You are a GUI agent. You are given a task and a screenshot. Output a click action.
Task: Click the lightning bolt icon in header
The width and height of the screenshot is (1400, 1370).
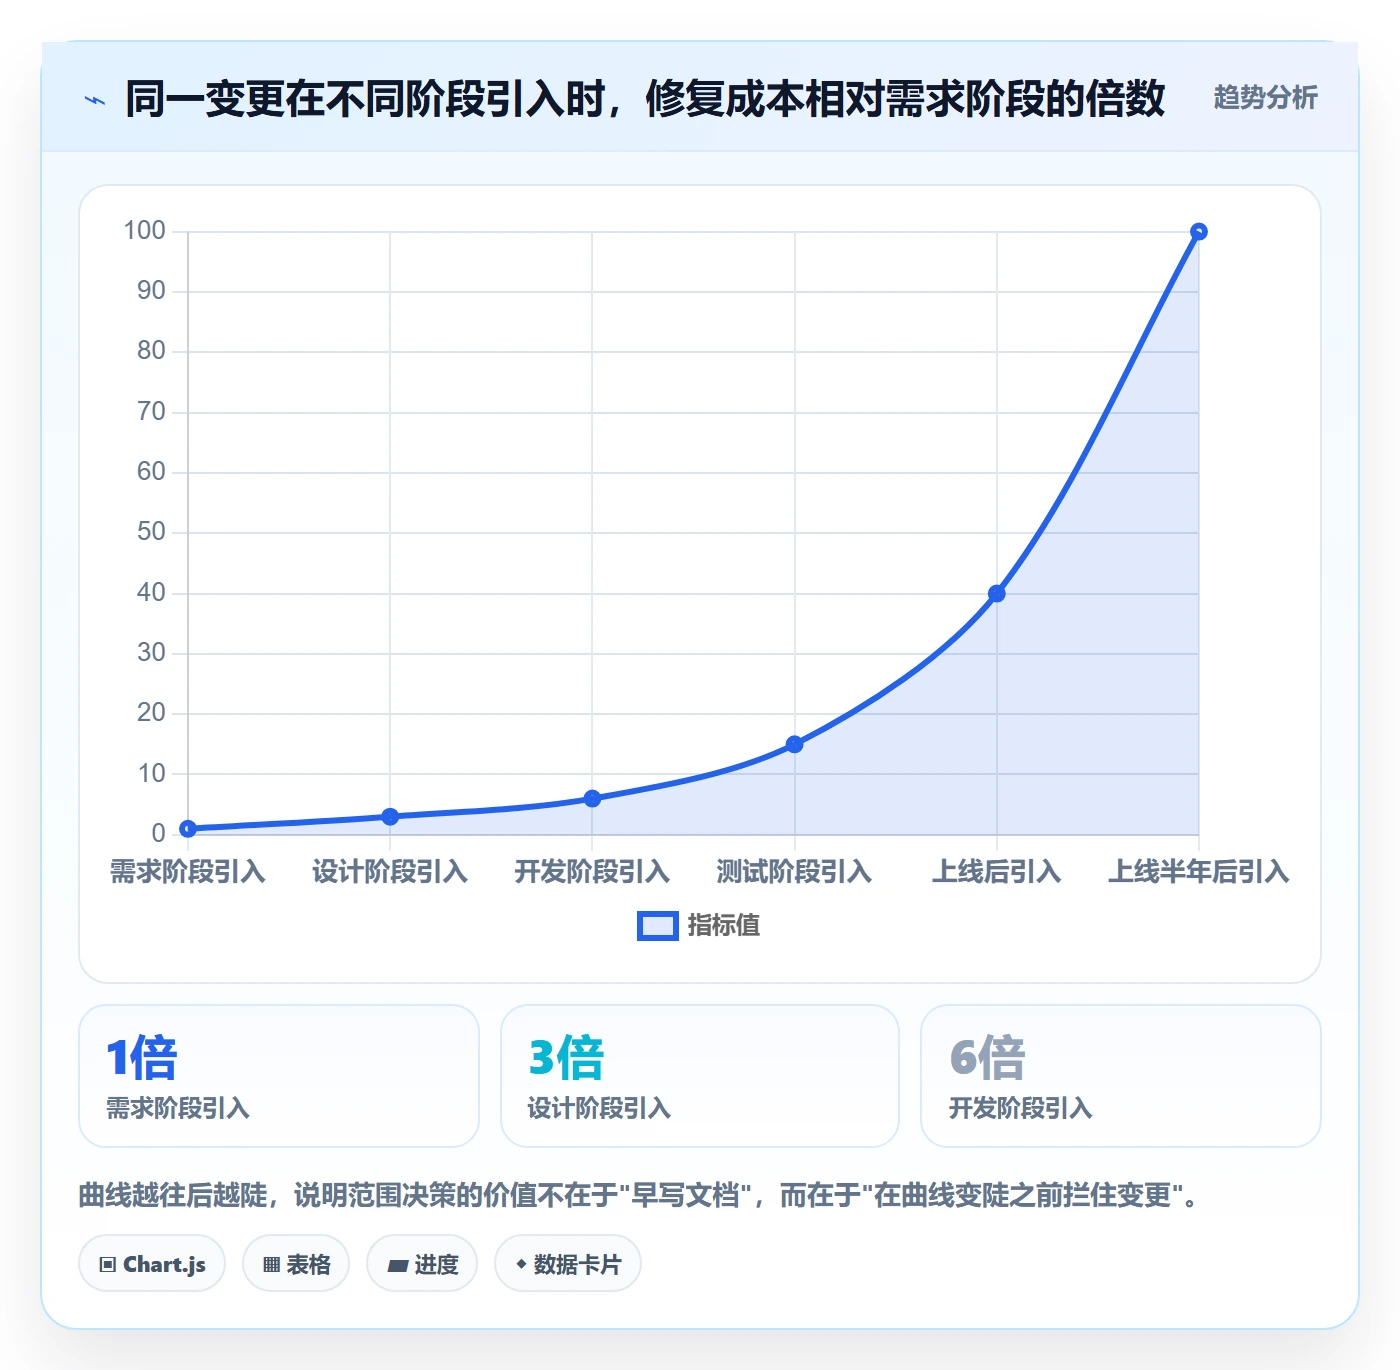(x=95, y=100)
